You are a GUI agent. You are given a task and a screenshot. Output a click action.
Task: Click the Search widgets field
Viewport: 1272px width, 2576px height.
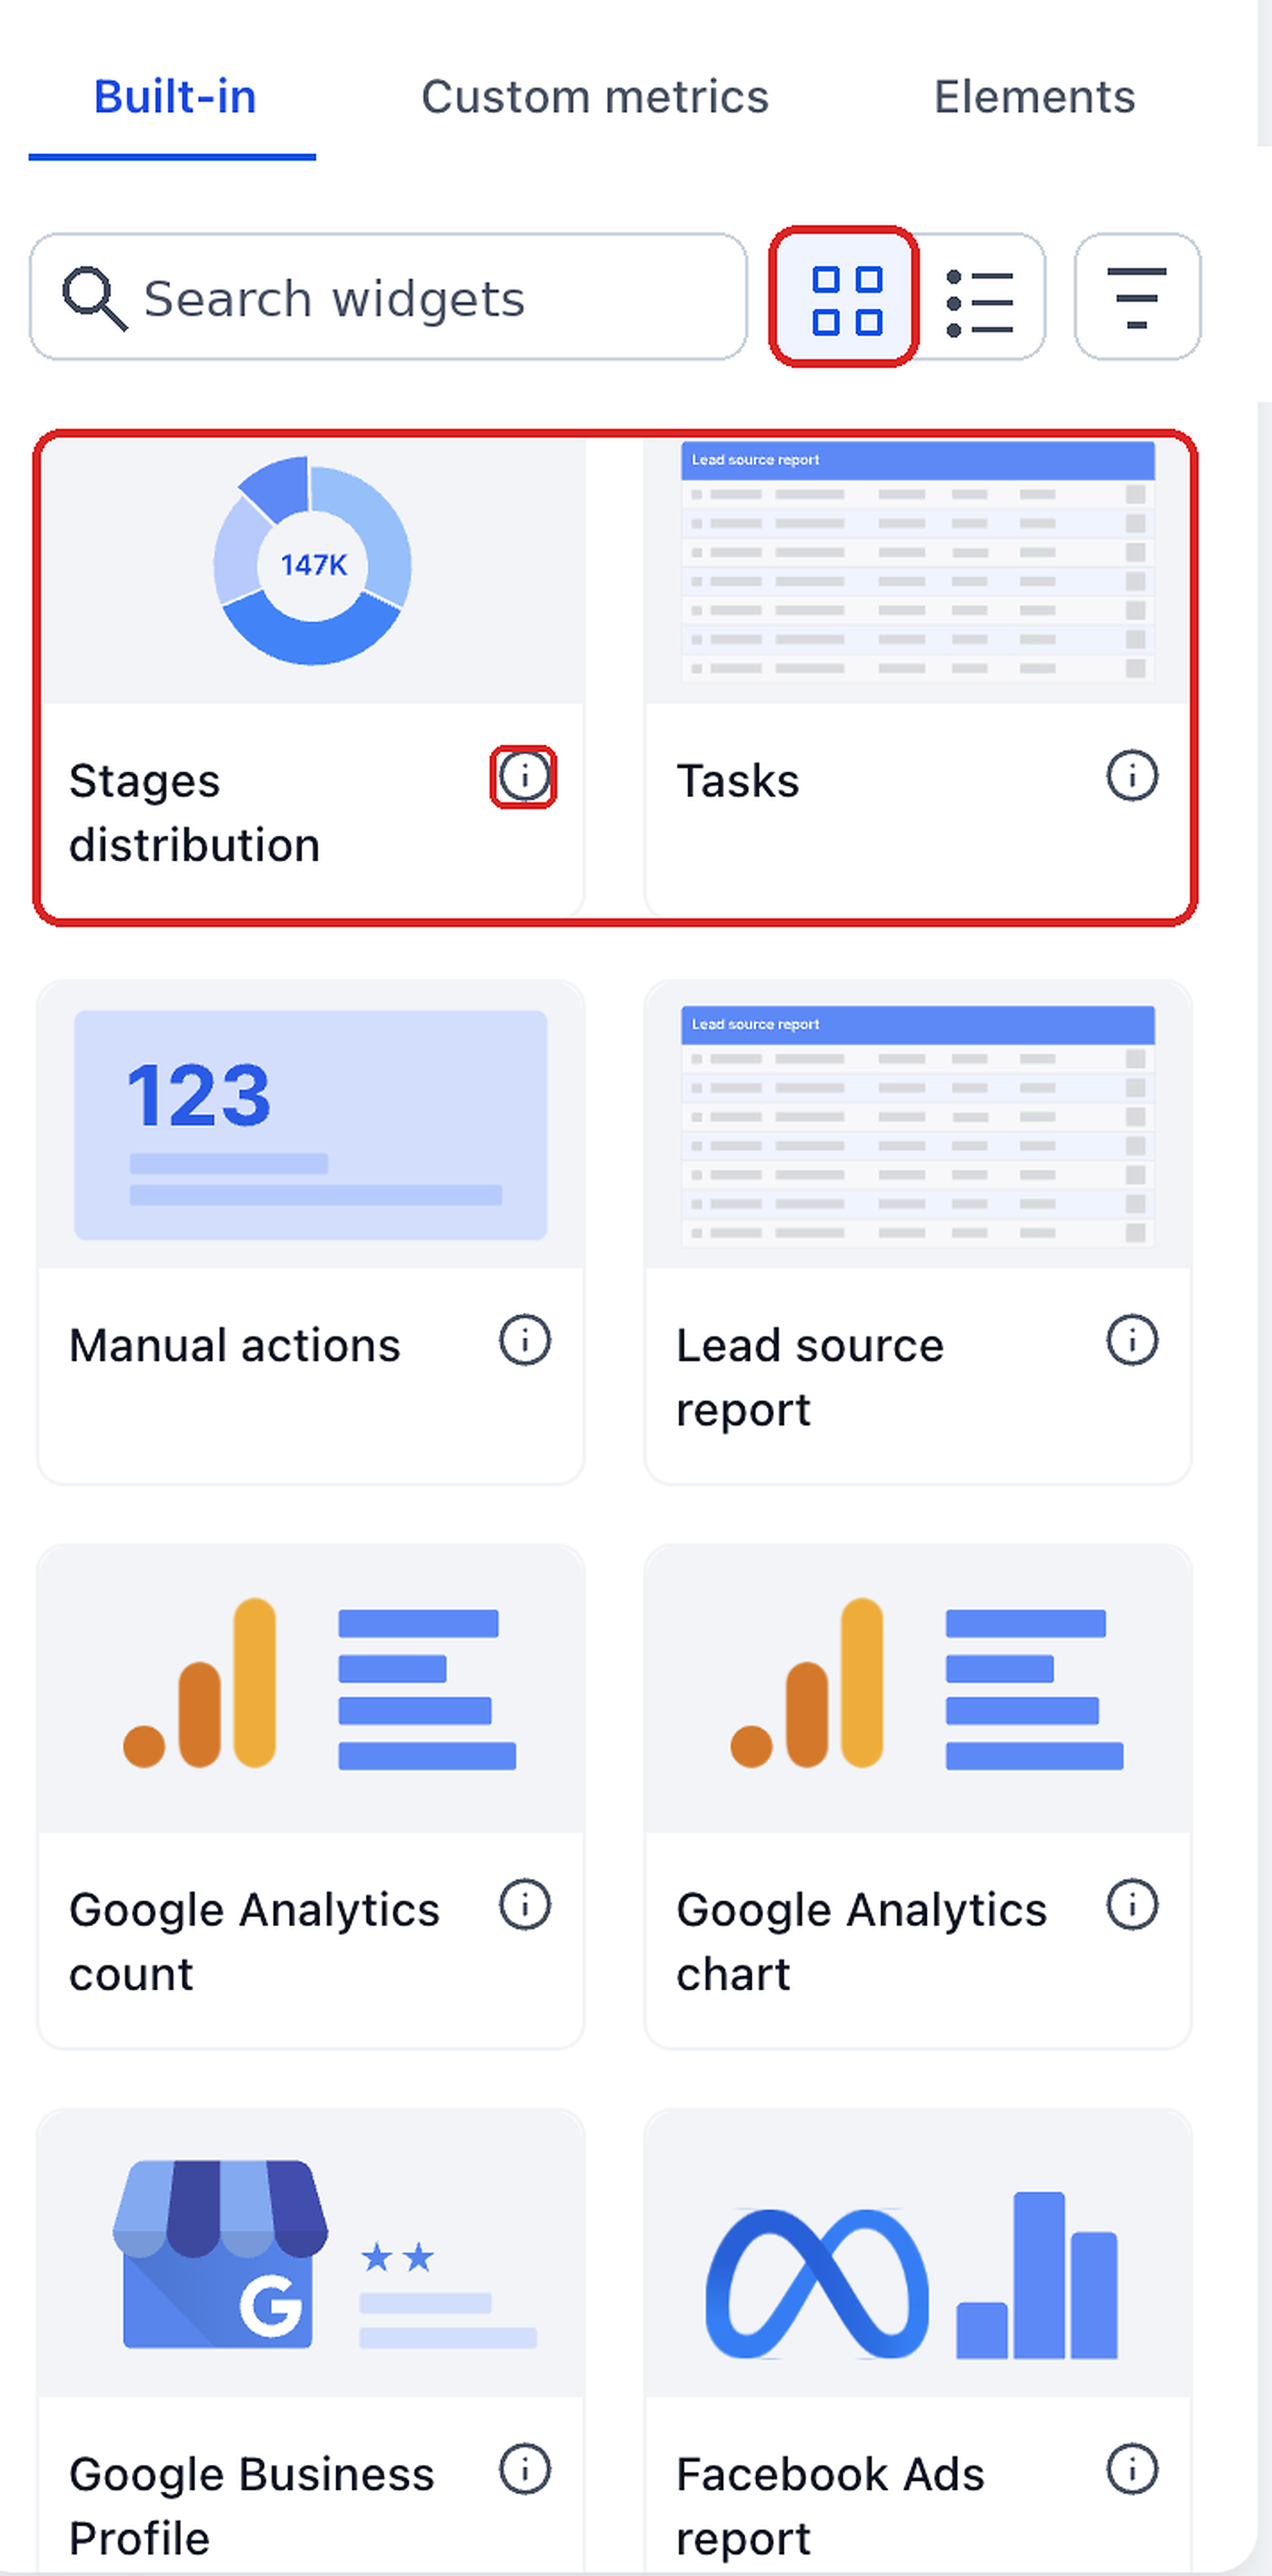tap(388, 297)
